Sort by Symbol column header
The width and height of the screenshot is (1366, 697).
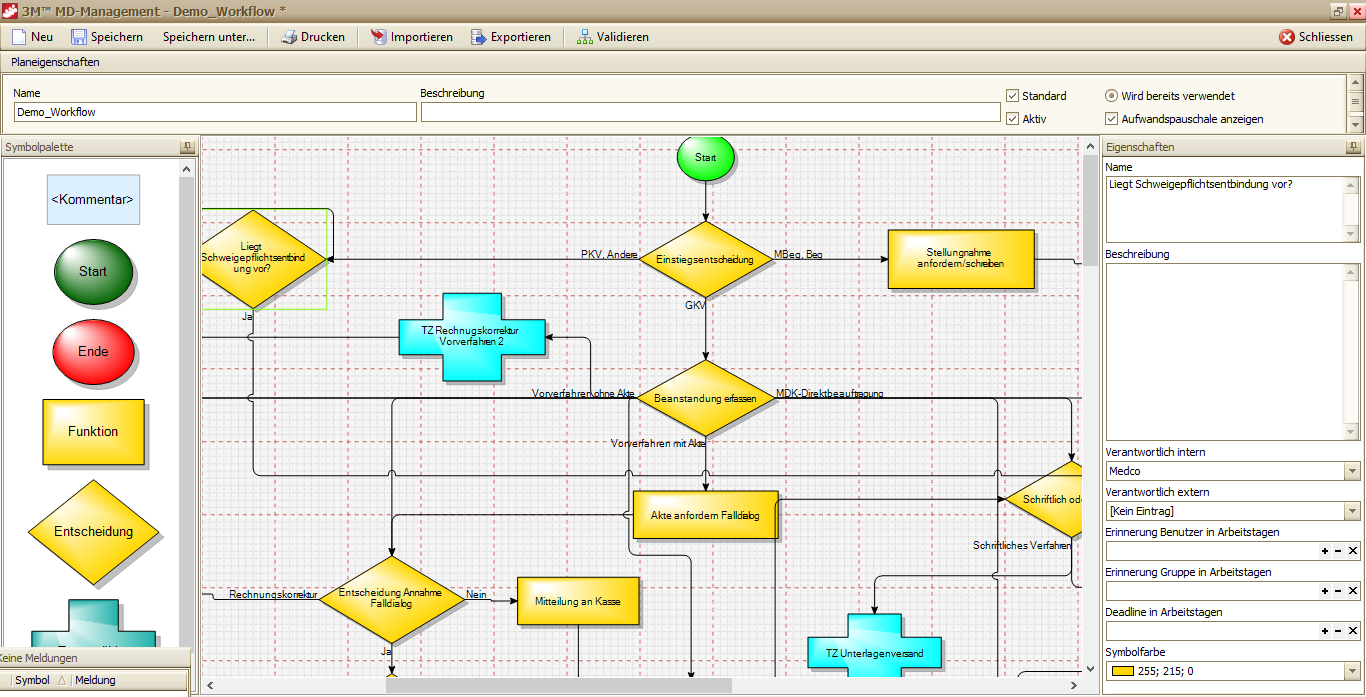point(32,680)
